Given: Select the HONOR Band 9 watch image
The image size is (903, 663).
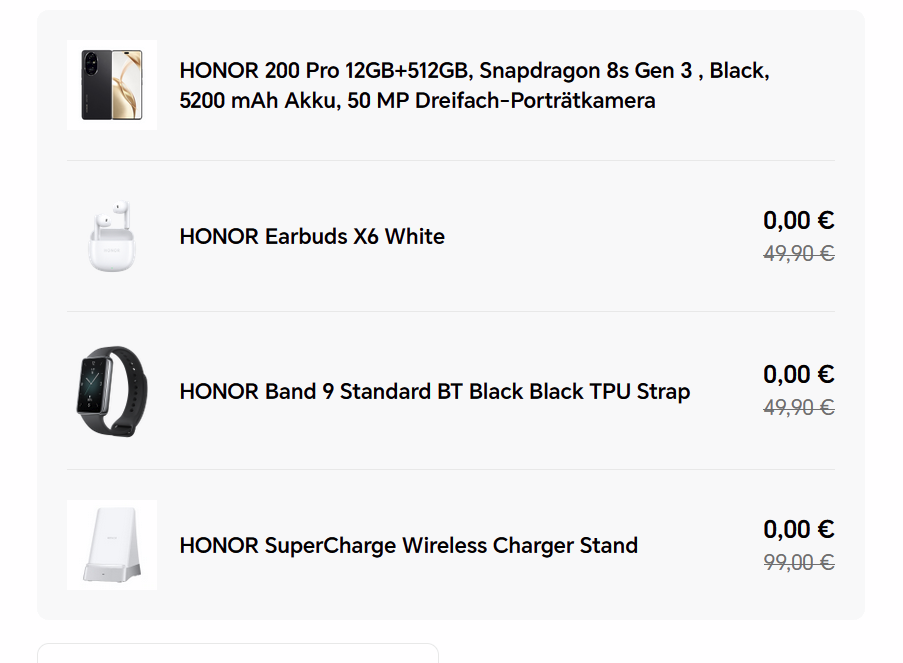Looking at the screenshot, I should coord(112,391).
